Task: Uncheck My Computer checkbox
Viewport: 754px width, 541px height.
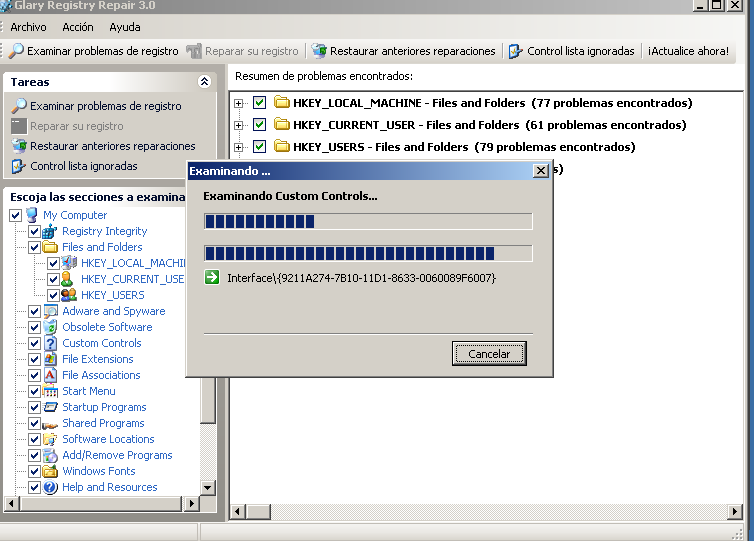Action: (x=15, y=215)
